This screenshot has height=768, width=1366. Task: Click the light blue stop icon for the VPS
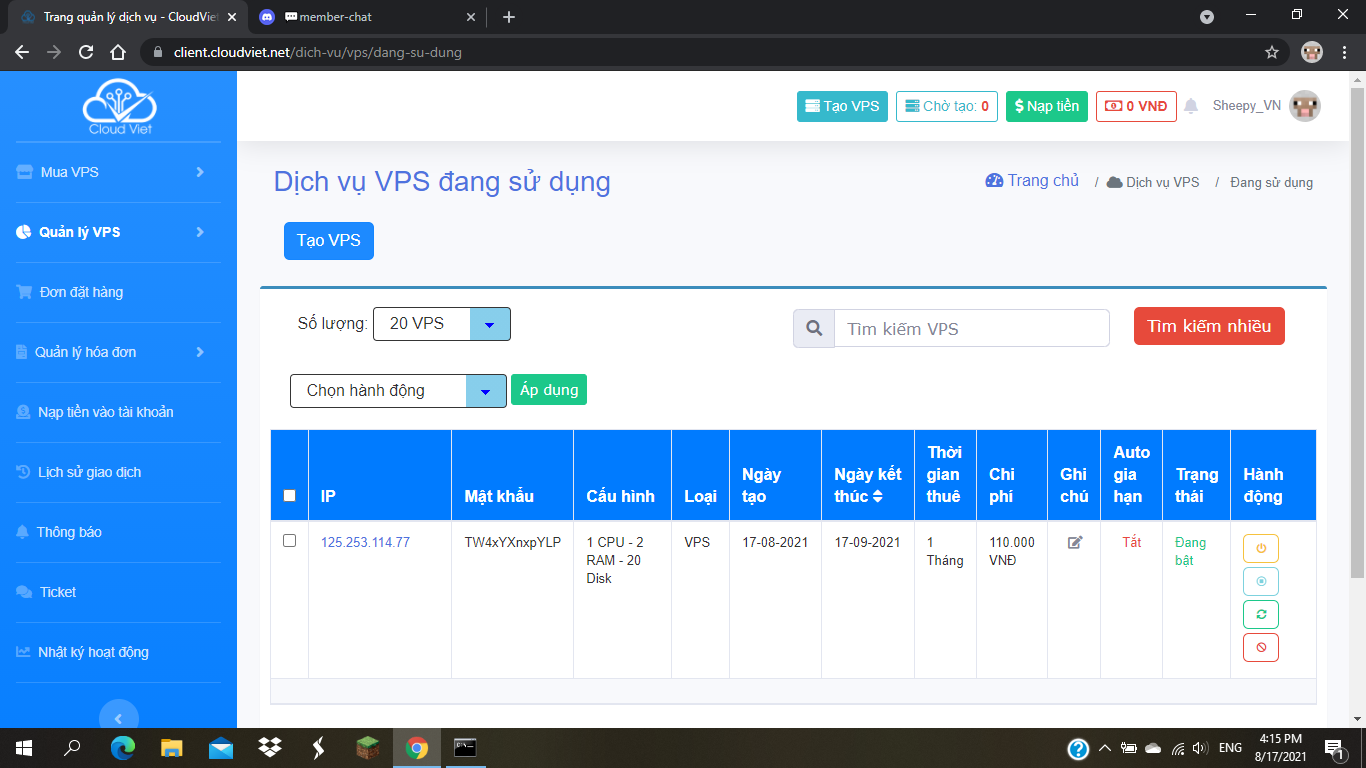pos(1260,581)
